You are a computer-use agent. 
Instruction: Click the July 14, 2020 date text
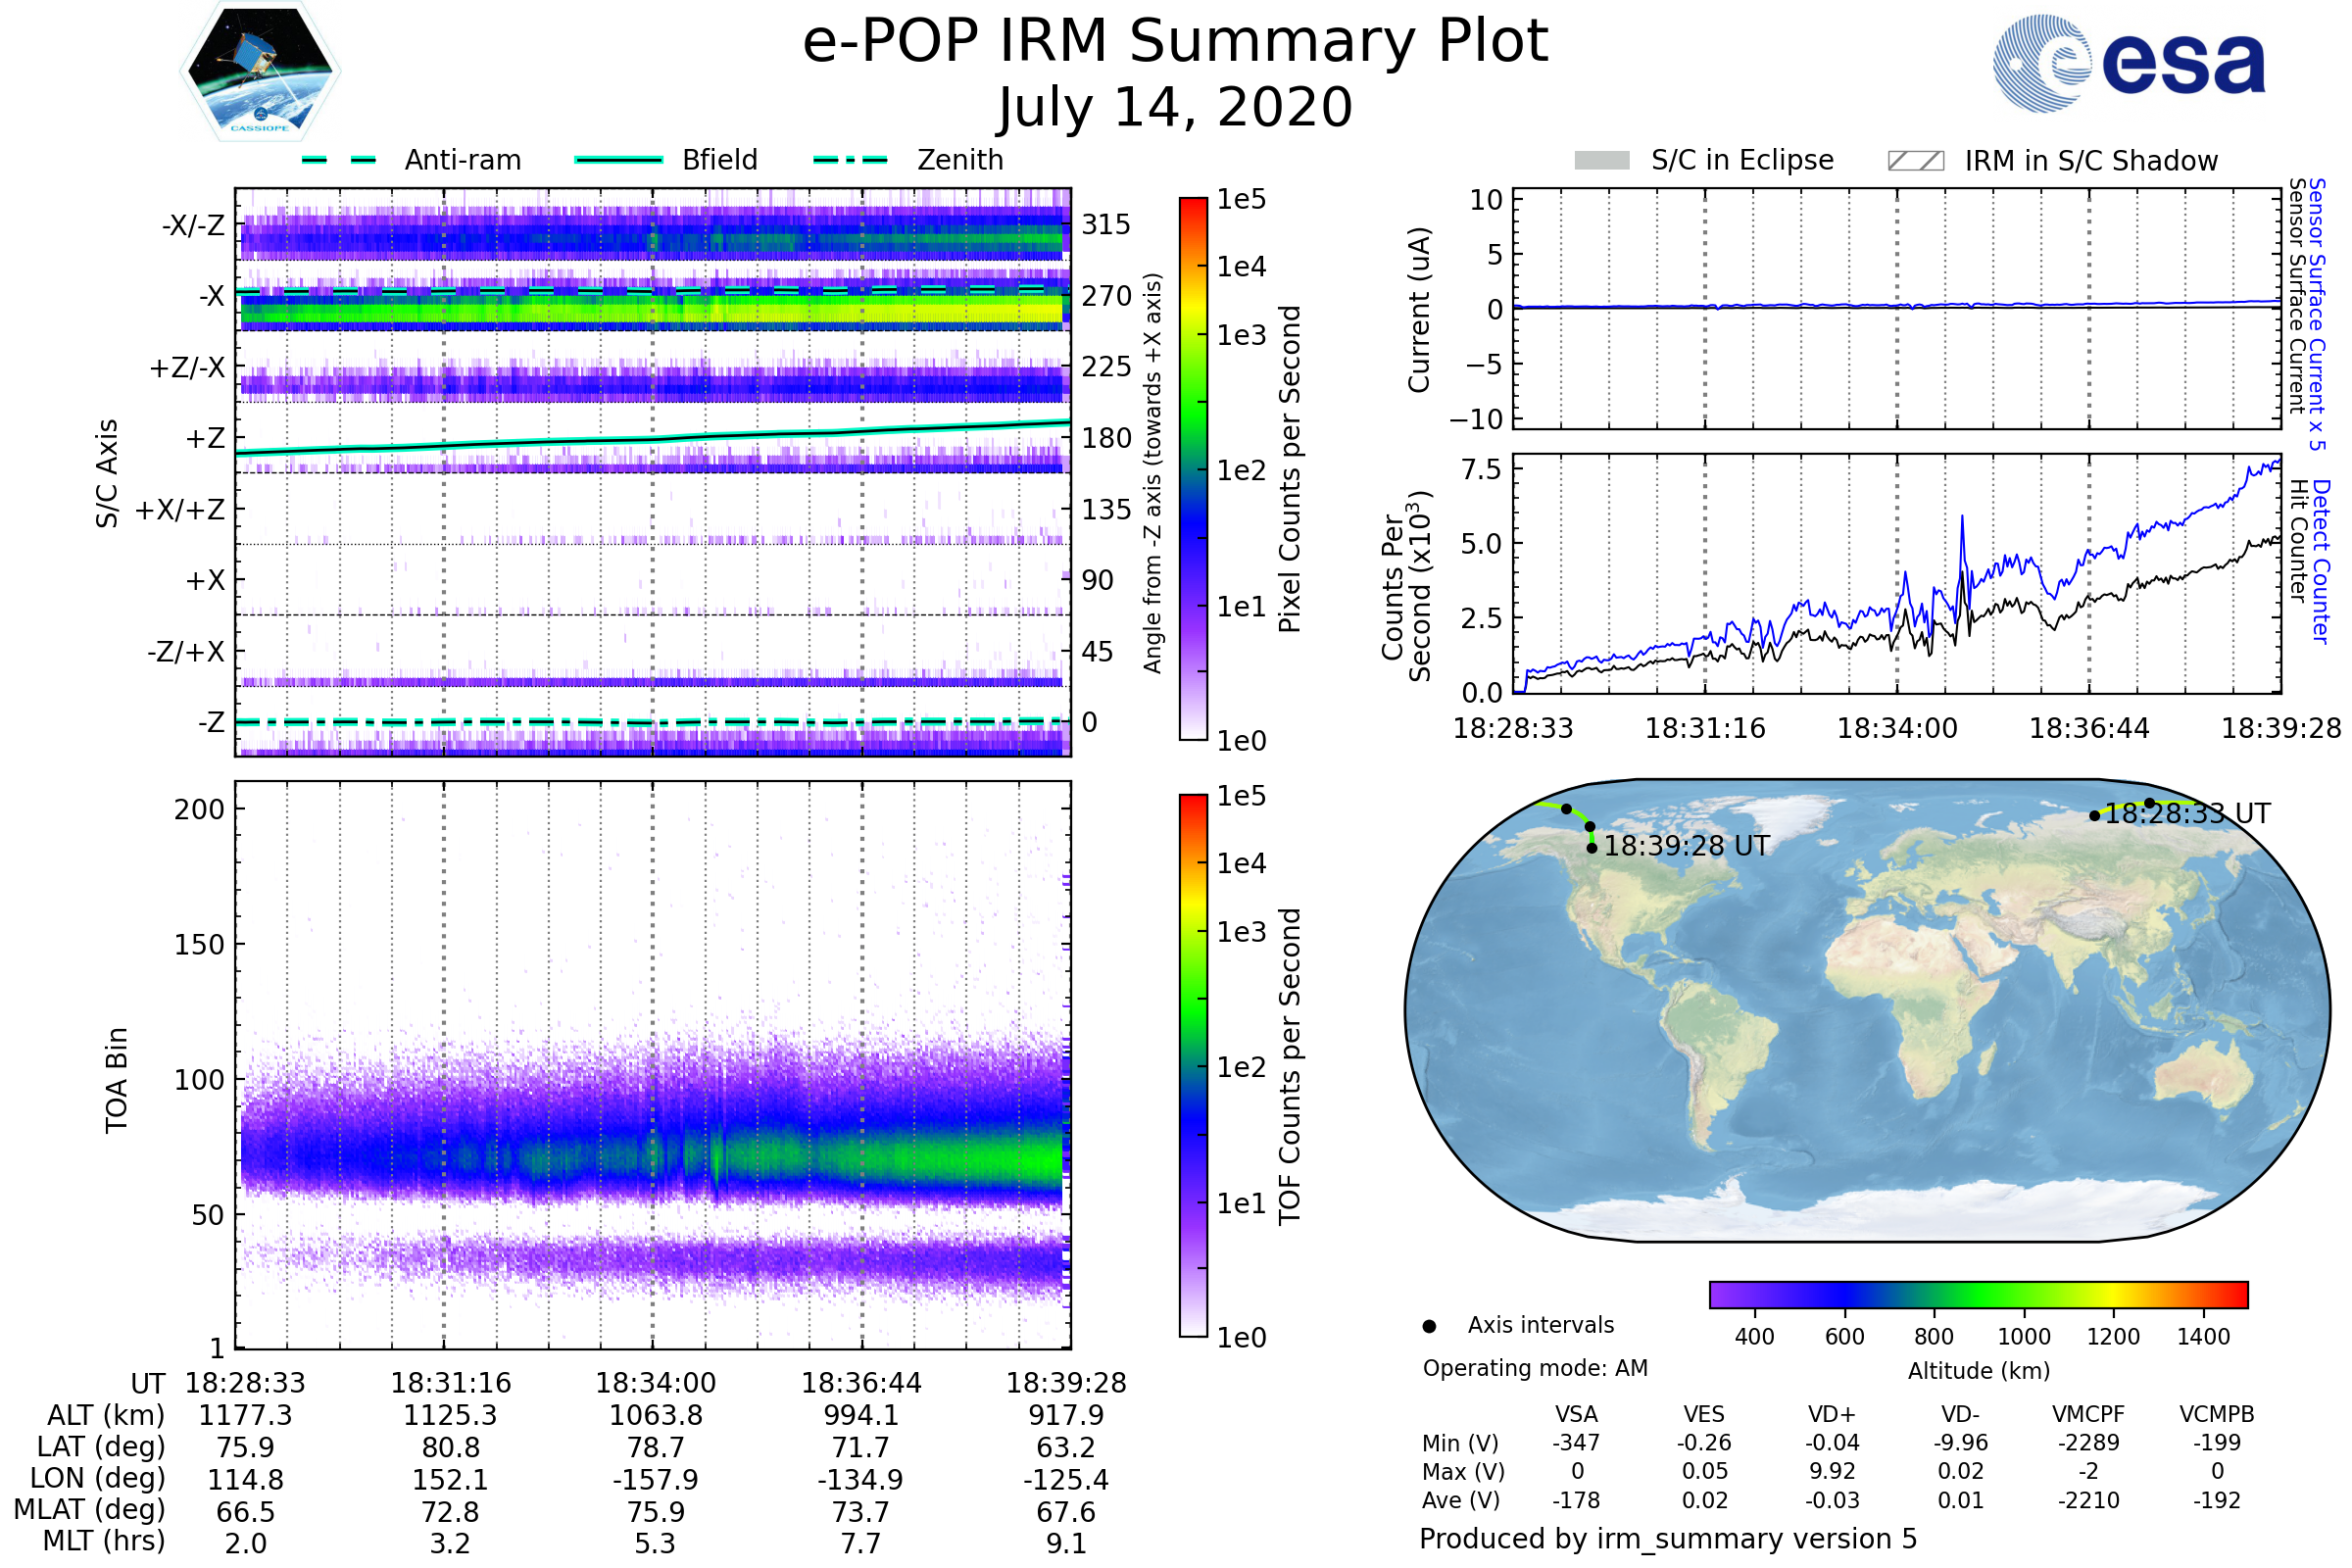click(x=1175, y=107)
